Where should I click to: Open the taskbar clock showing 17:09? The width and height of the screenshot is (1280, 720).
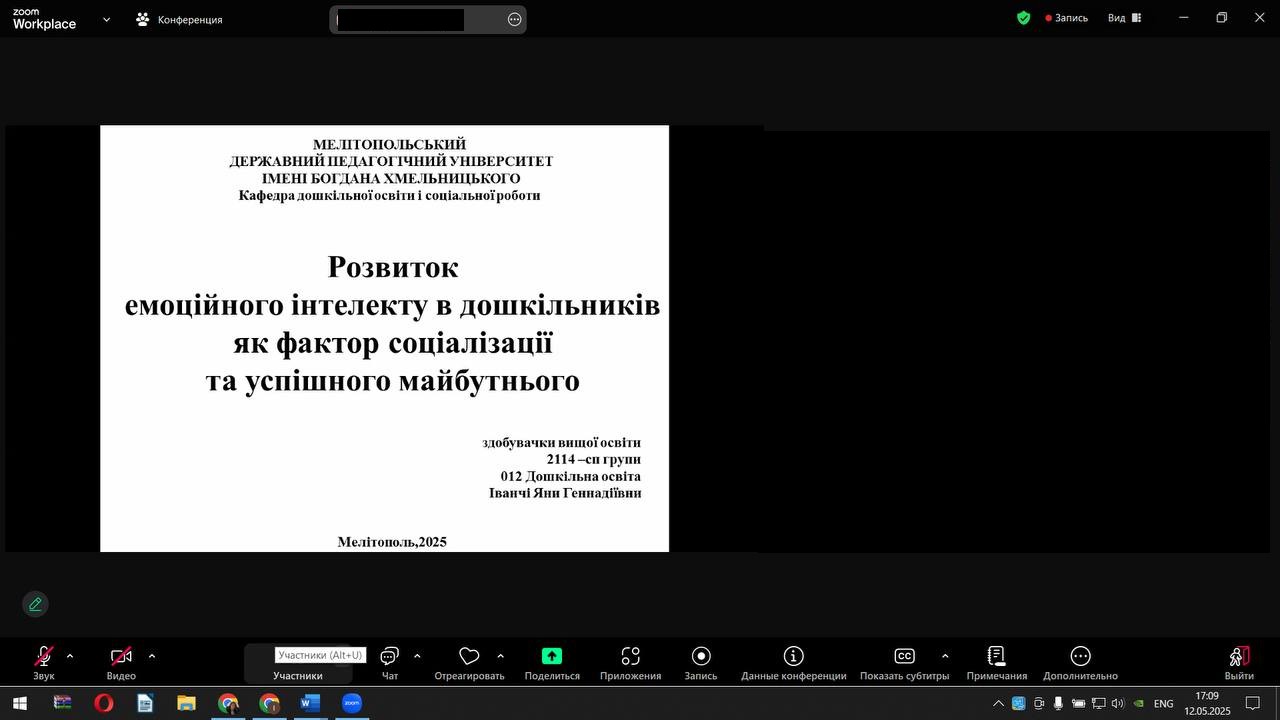(1207, 703)
